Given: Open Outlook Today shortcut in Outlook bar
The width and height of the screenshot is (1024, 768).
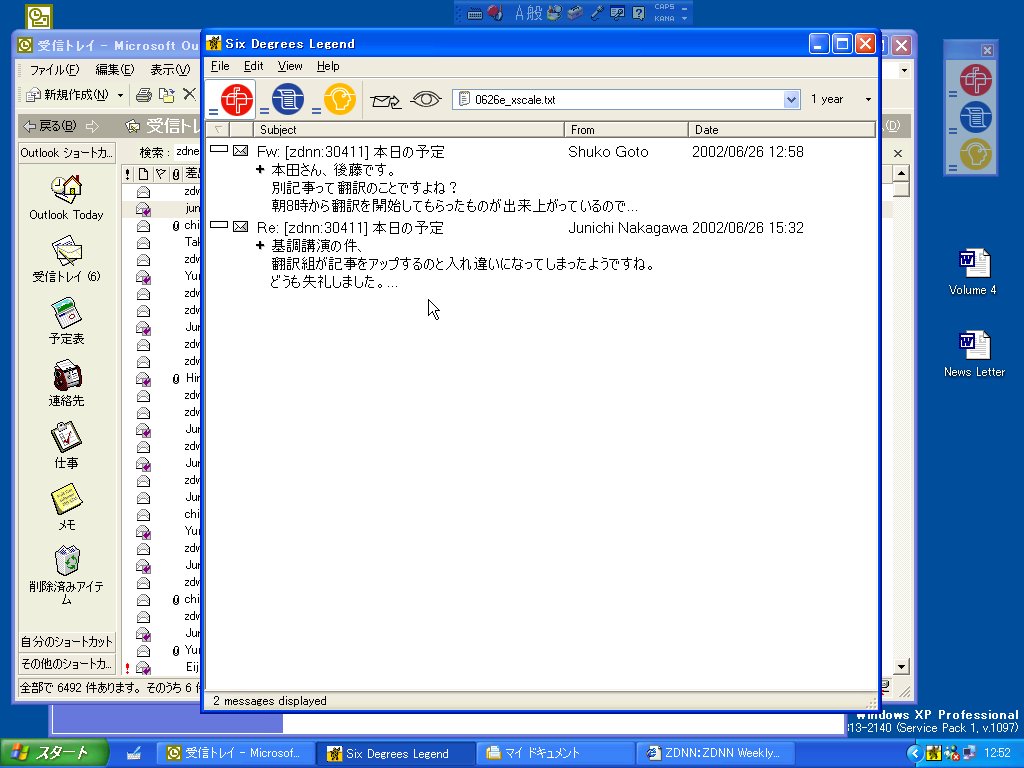Looking at the screenshot, I should (66, 196).
